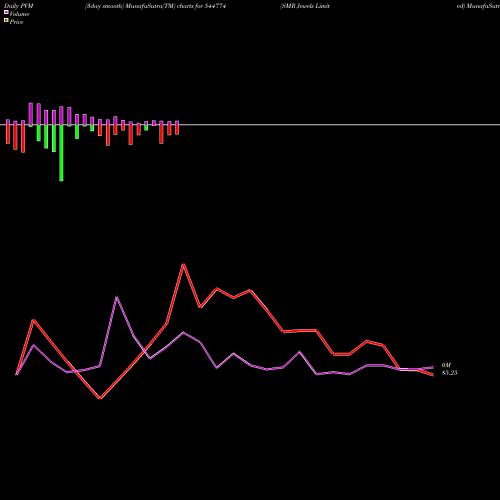Select the Price legend label

tap(16, 22)
